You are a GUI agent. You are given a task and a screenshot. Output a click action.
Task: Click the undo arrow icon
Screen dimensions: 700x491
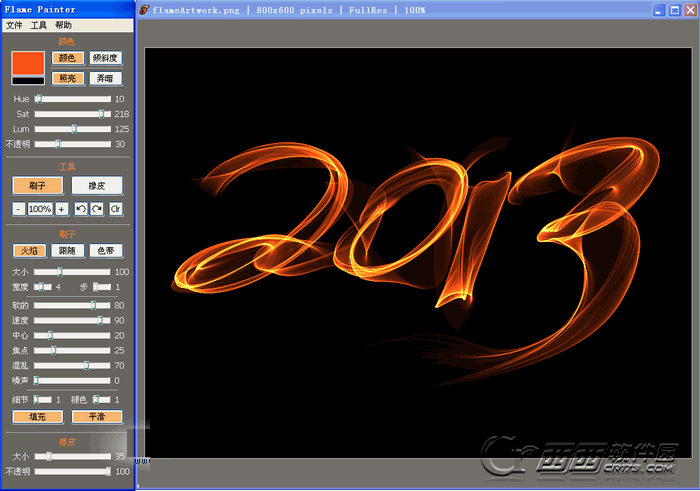pos(81,209)
